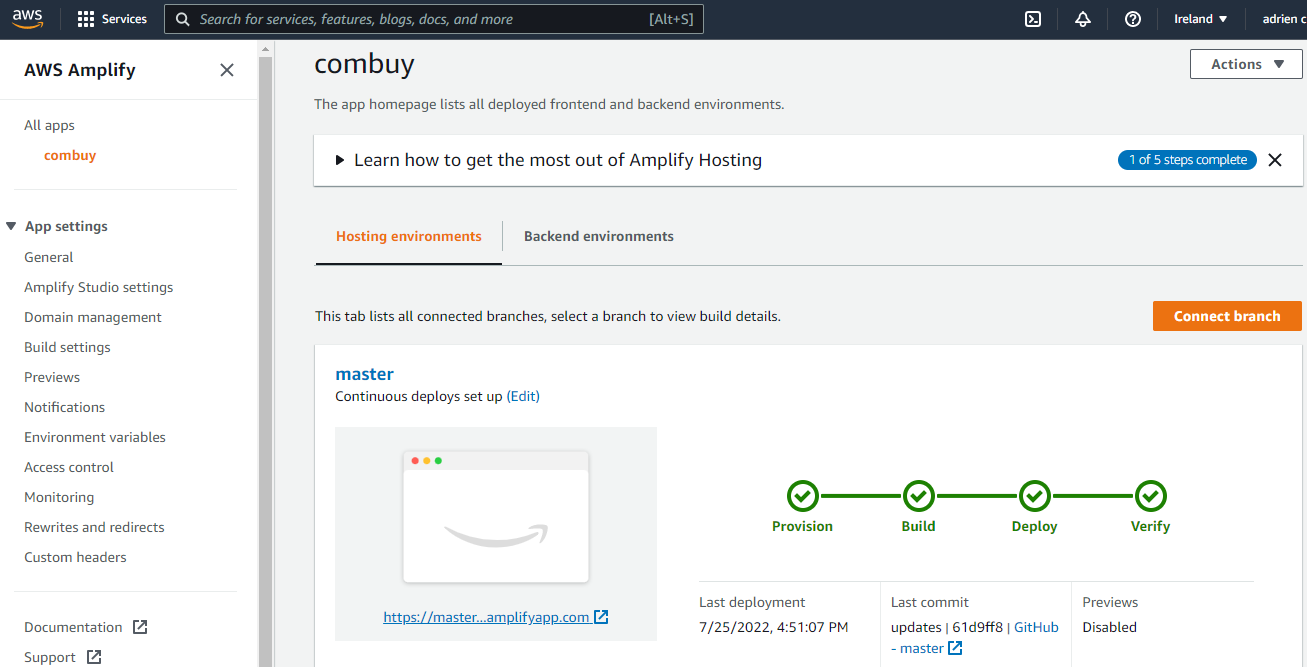Go to All apps
This screenshot has height=667, width=1307.
[50, 125]
